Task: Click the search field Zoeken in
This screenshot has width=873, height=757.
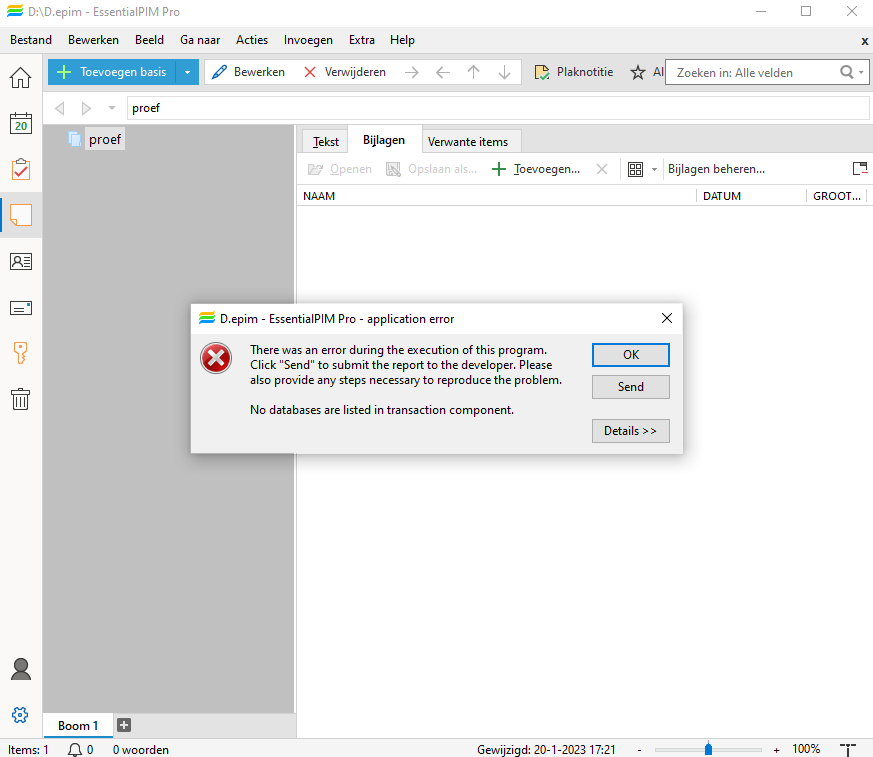Action: (x=752, y=72)
